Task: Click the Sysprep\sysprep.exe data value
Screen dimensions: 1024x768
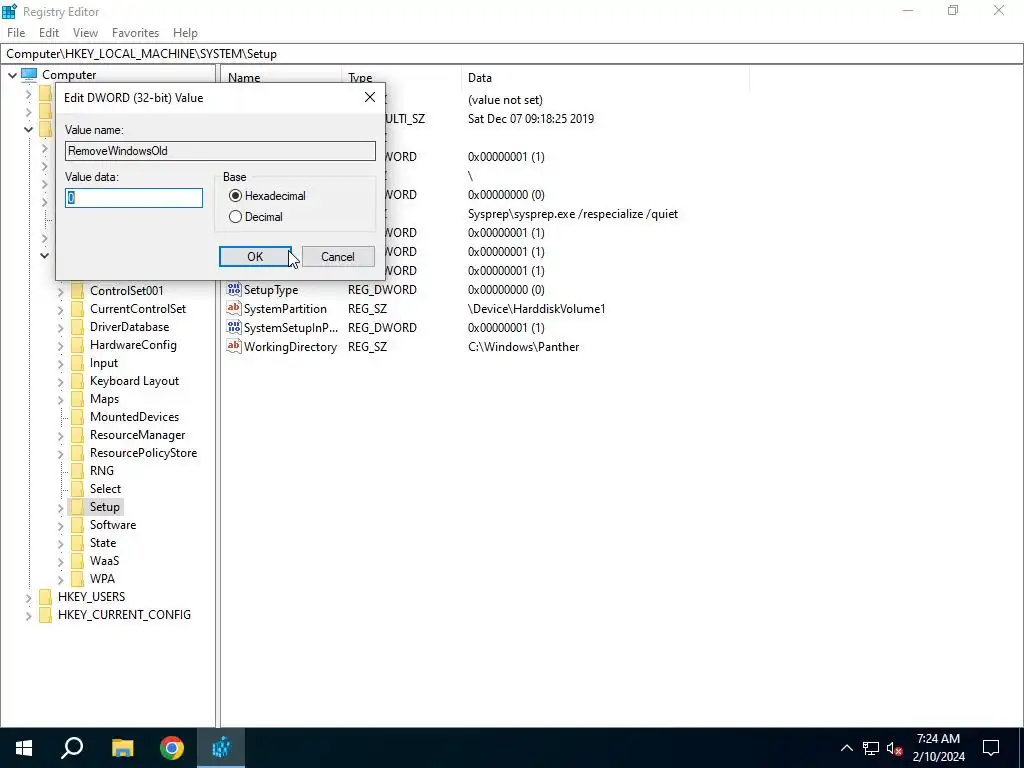Action: (x=573, y=214)
